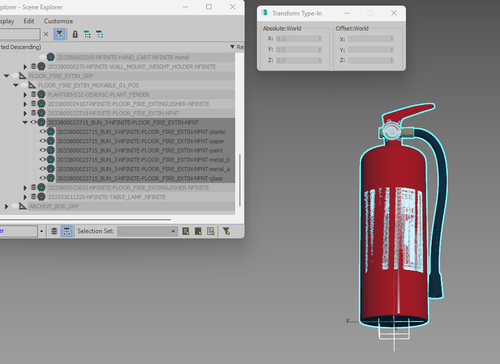Expand the ARCHIVE_BOX_GRP group
The height and width of the screenshot is (364, 500).
6,207
